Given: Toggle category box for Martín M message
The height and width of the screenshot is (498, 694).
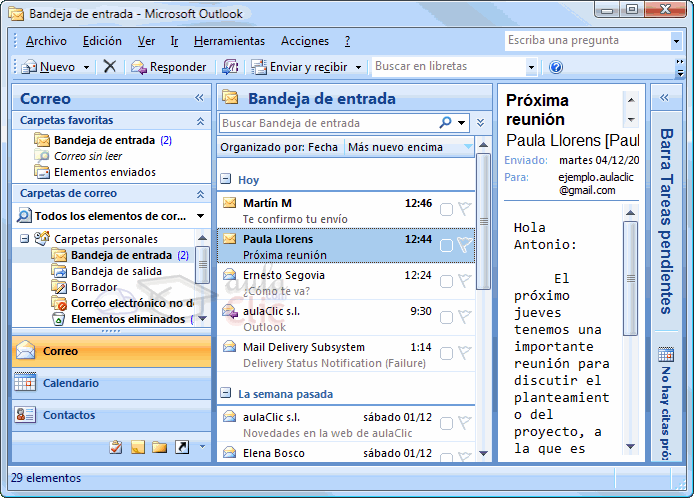Looking at the screenshot, I should tap(446, 209).
